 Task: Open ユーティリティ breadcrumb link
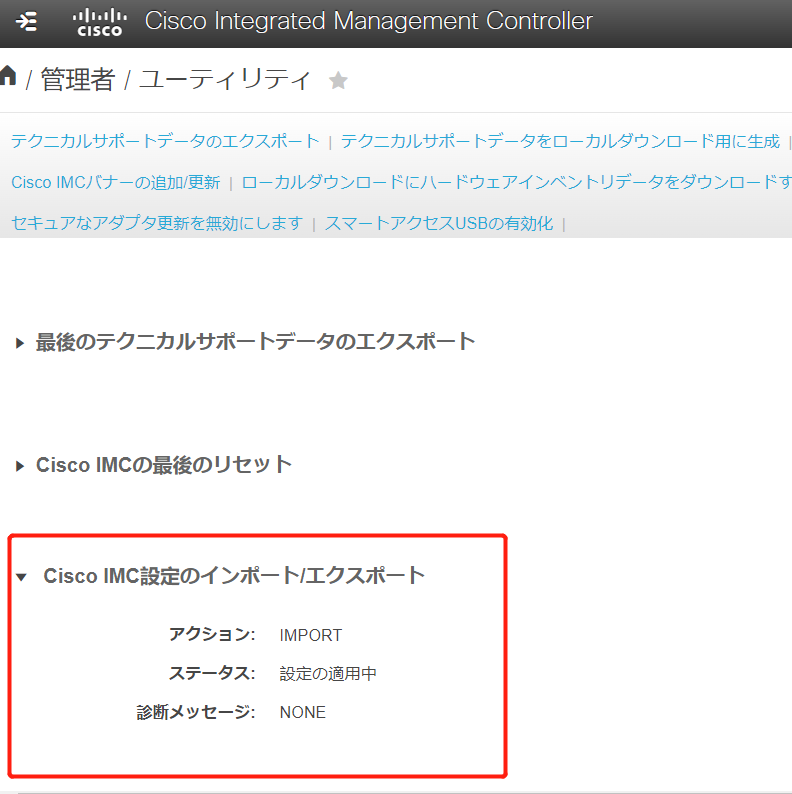point(224,80)
